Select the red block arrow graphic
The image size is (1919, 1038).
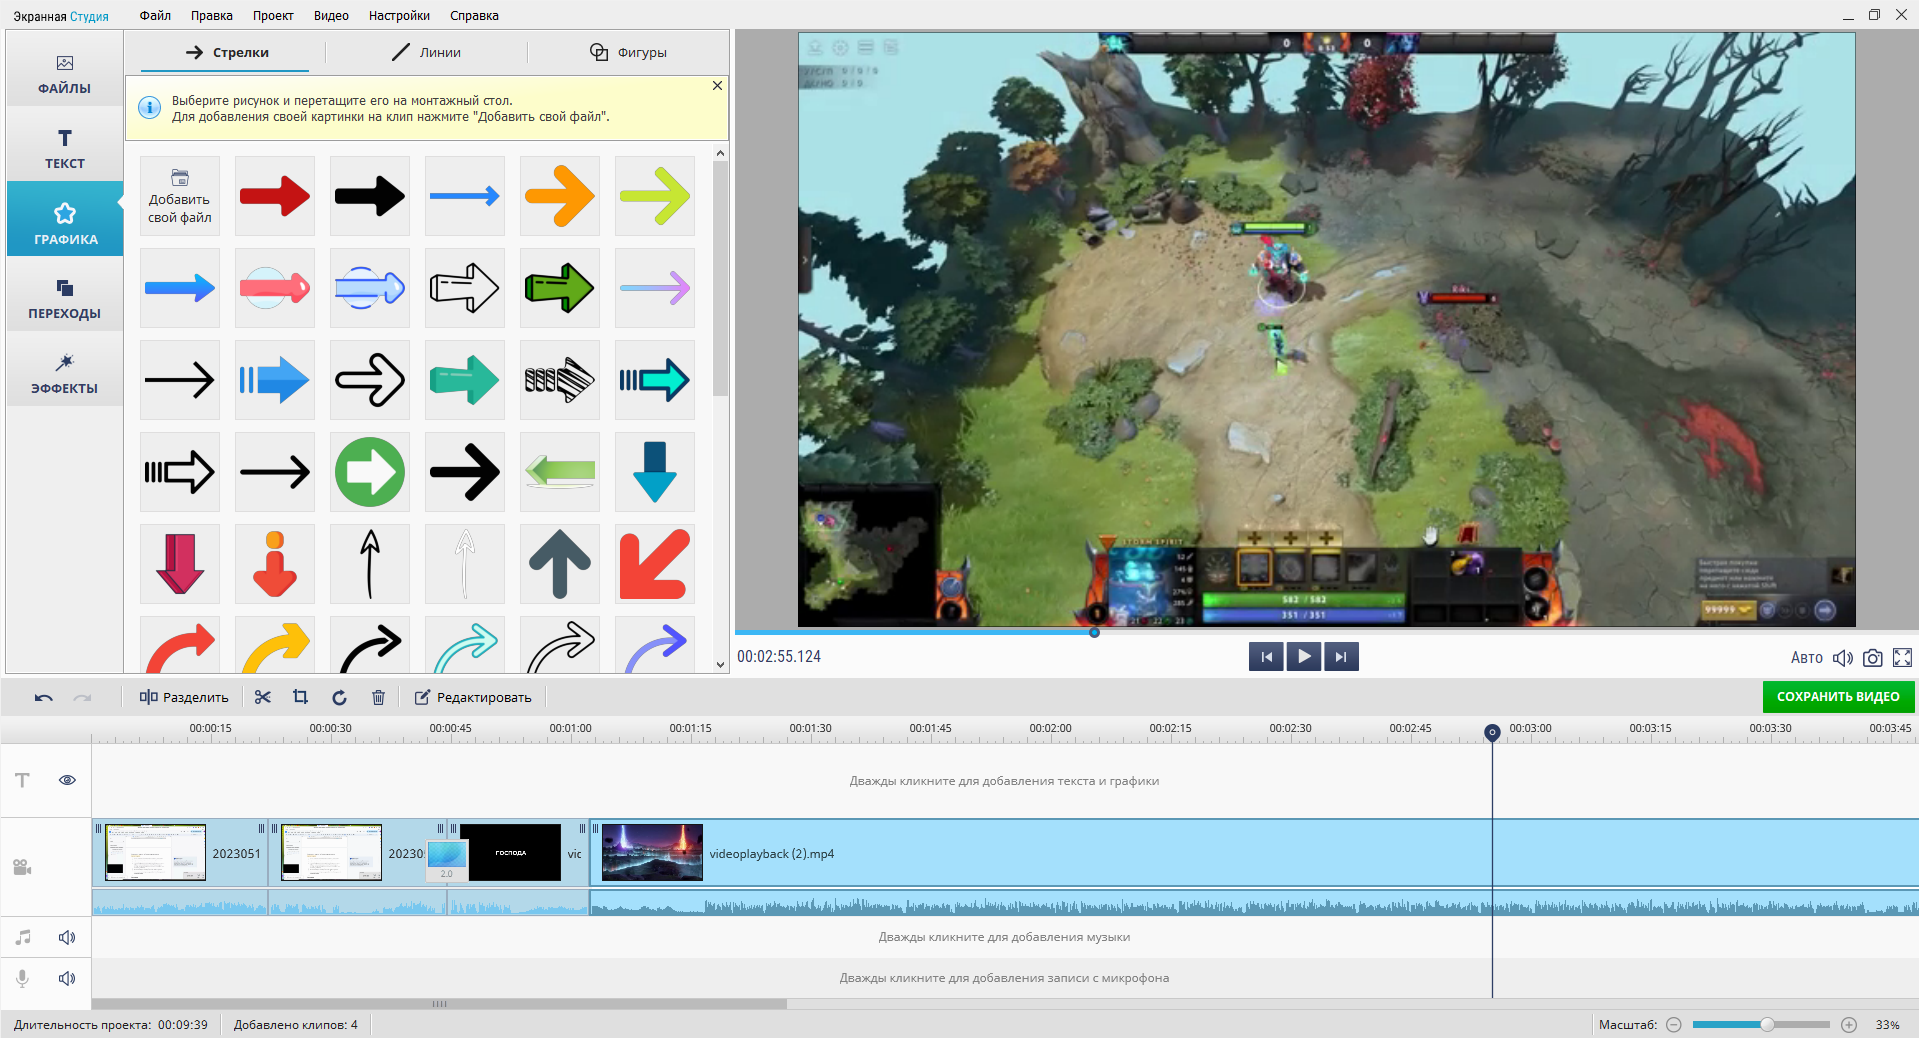[275, 196]
